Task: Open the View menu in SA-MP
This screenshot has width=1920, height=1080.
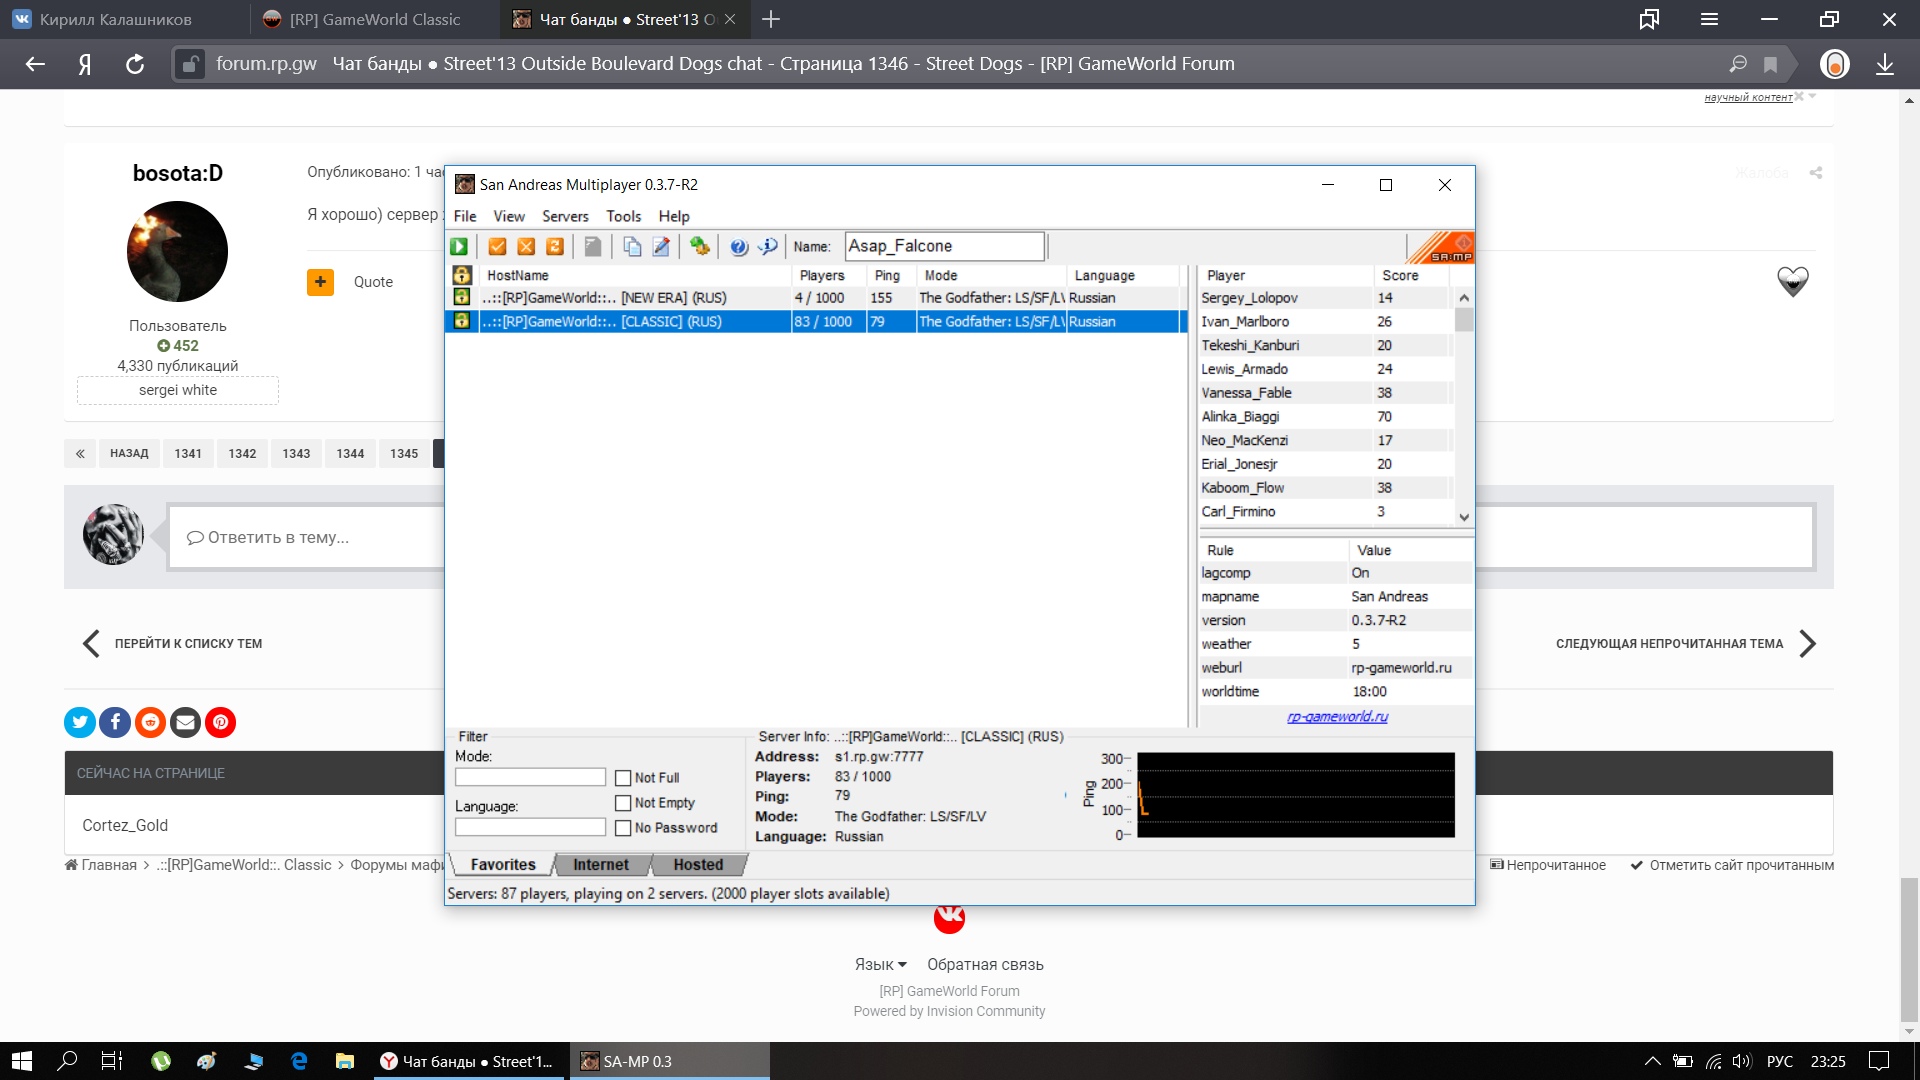Action: tap(509, 216)
